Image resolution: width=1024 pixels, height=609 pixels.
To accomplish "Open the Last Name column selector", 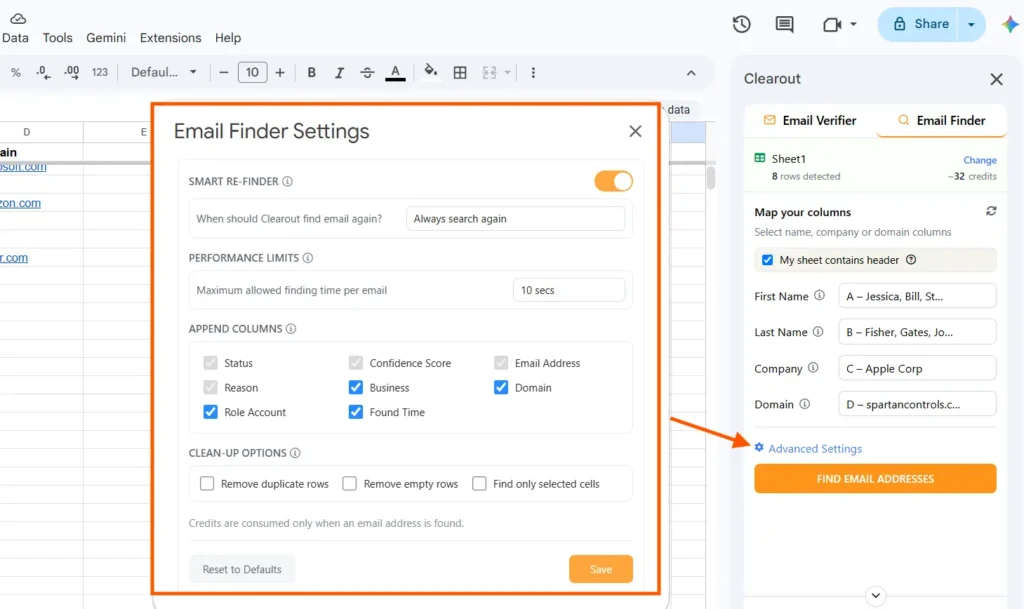I will (x=917, y=332).
